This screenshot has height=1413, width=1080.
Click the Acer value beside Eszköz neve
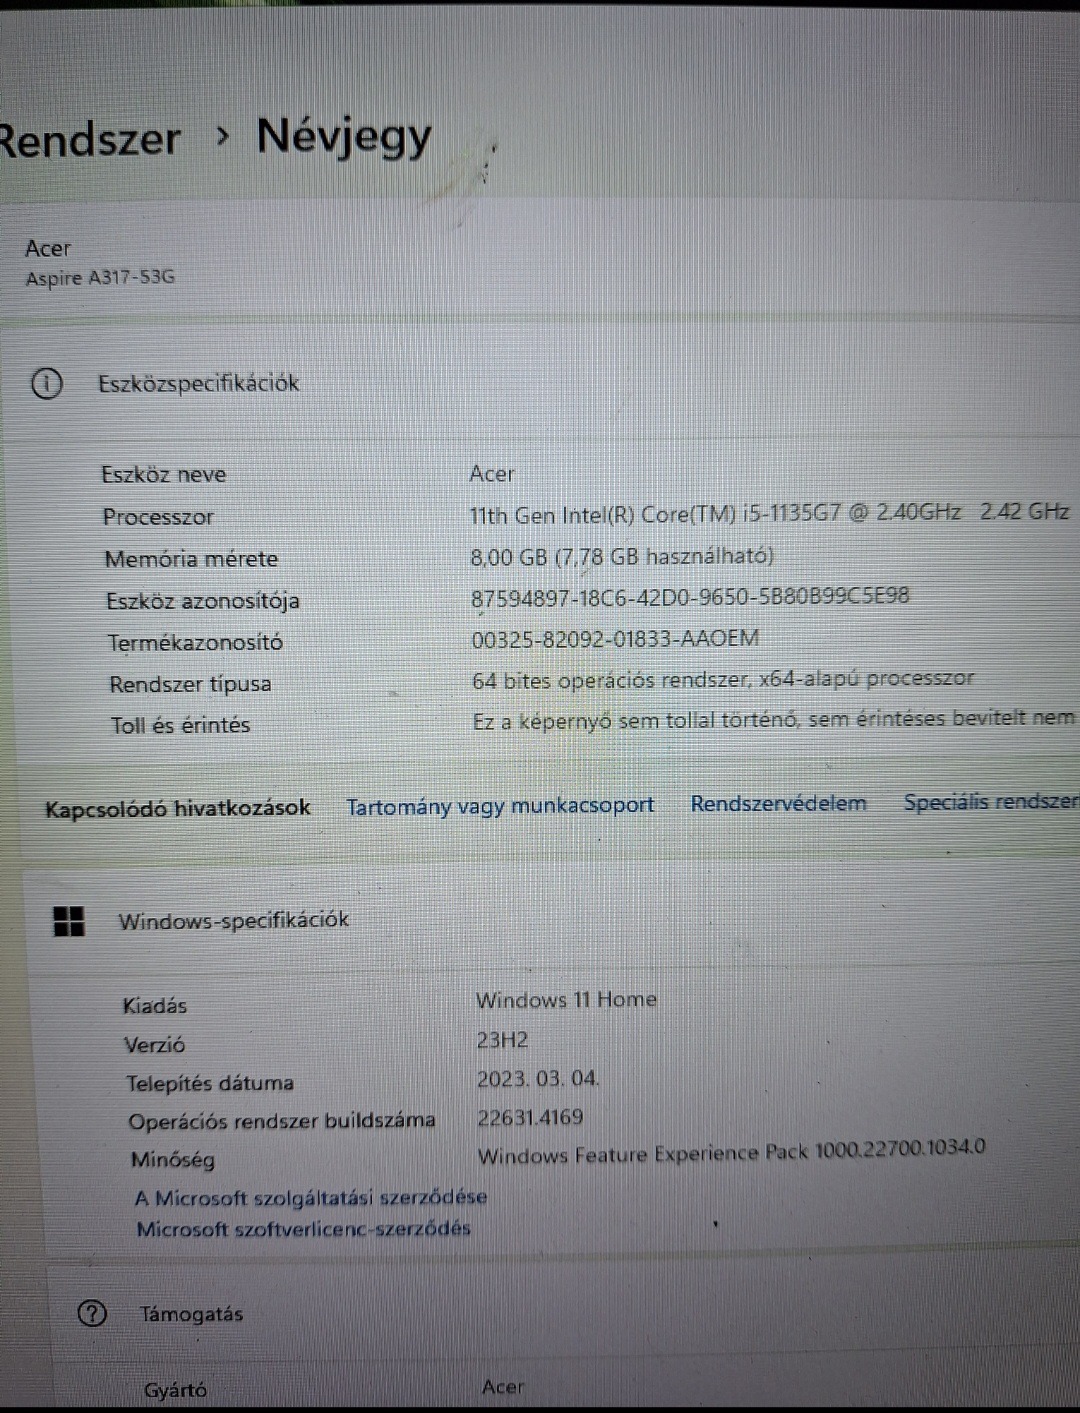click(x=492, y=473)
